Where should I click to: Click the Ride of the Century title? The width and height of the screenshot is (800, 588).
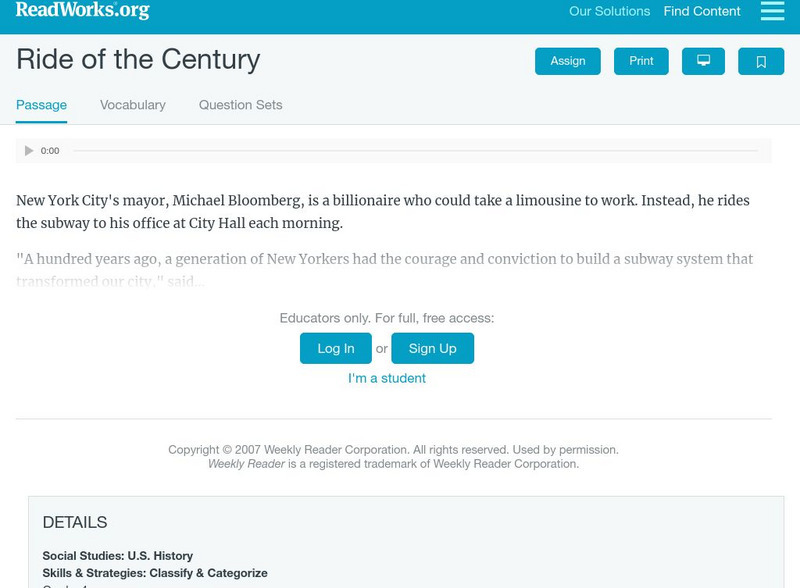click(x=138, y=59)
